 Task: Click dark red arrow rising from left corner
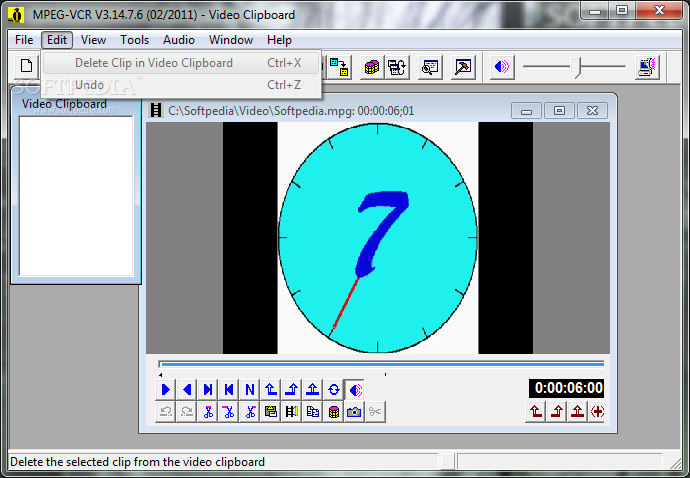point(536,412)
